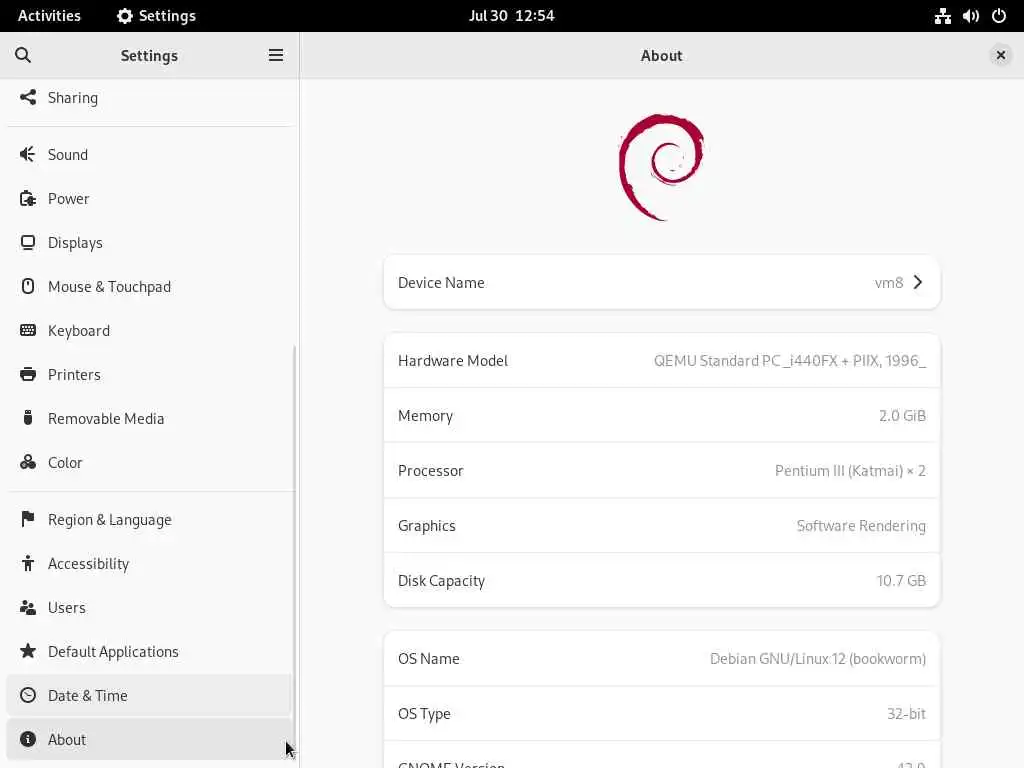Screen dimensions: 1024x768
Task: Click the Graphics value Software Rendering
Action: 861,526
